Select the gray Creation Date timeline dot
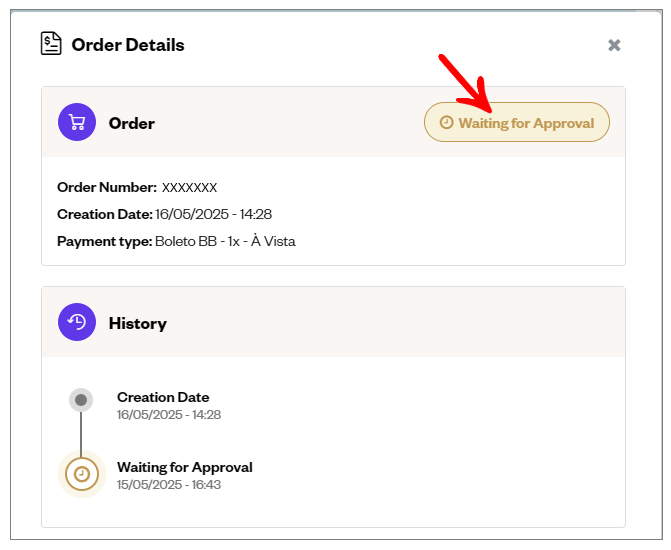This screenshot has width=671, height=550. [81, 400]
